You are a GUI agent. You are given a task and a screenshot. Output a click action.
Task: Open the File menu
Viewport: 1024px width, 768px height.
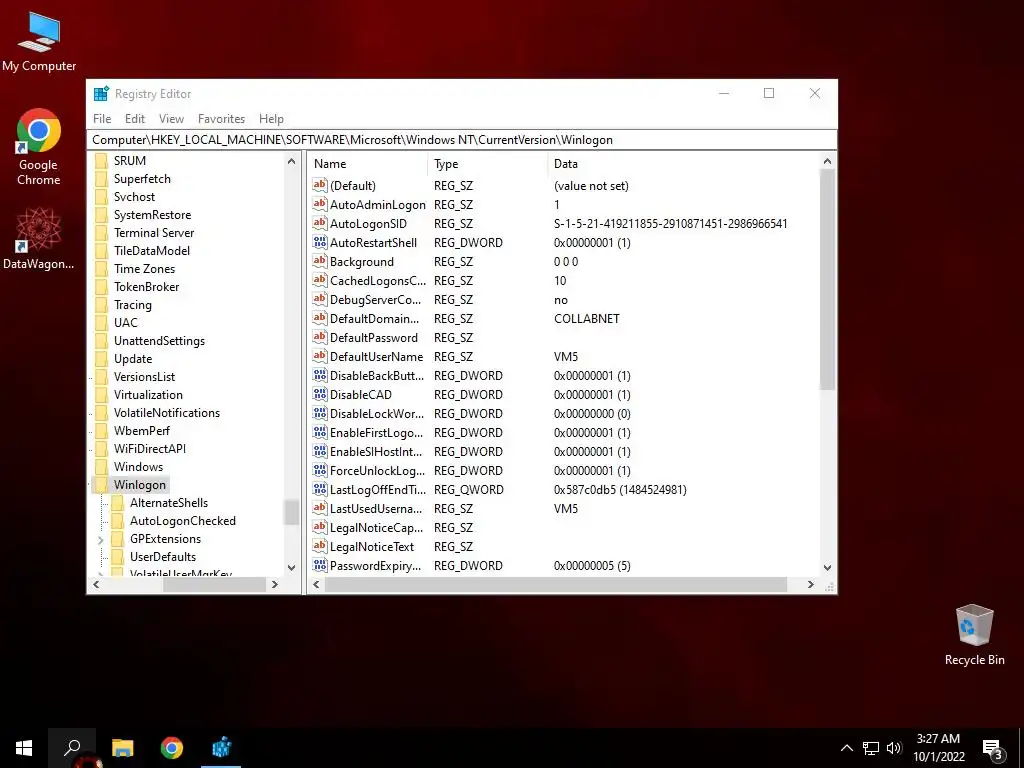click(102, 119)
